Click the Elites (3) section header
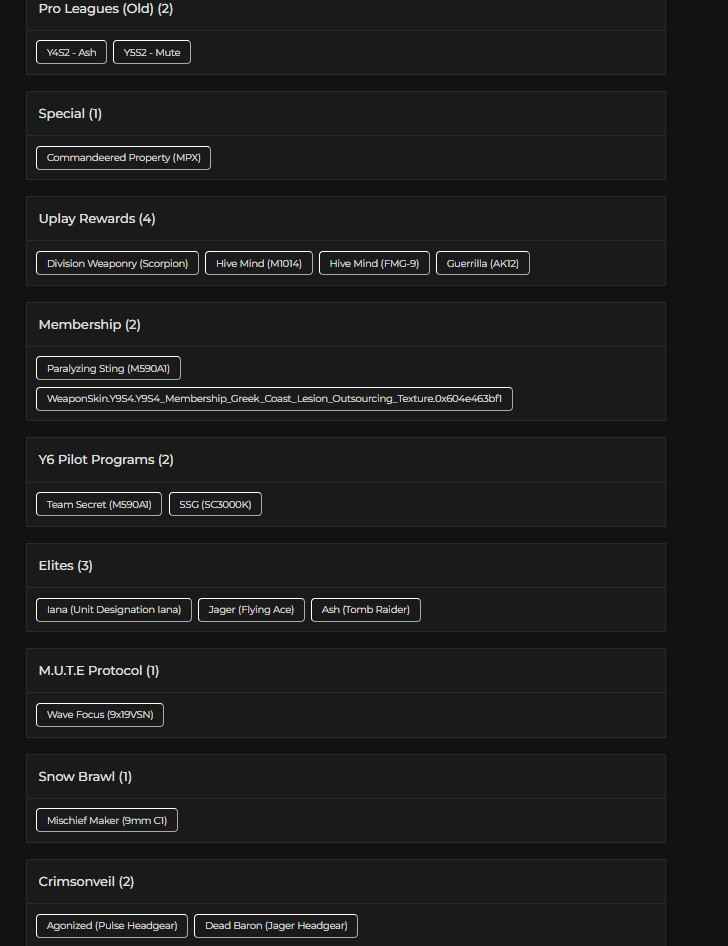Viewport: 728px width, 946px height. pos(66,566)
